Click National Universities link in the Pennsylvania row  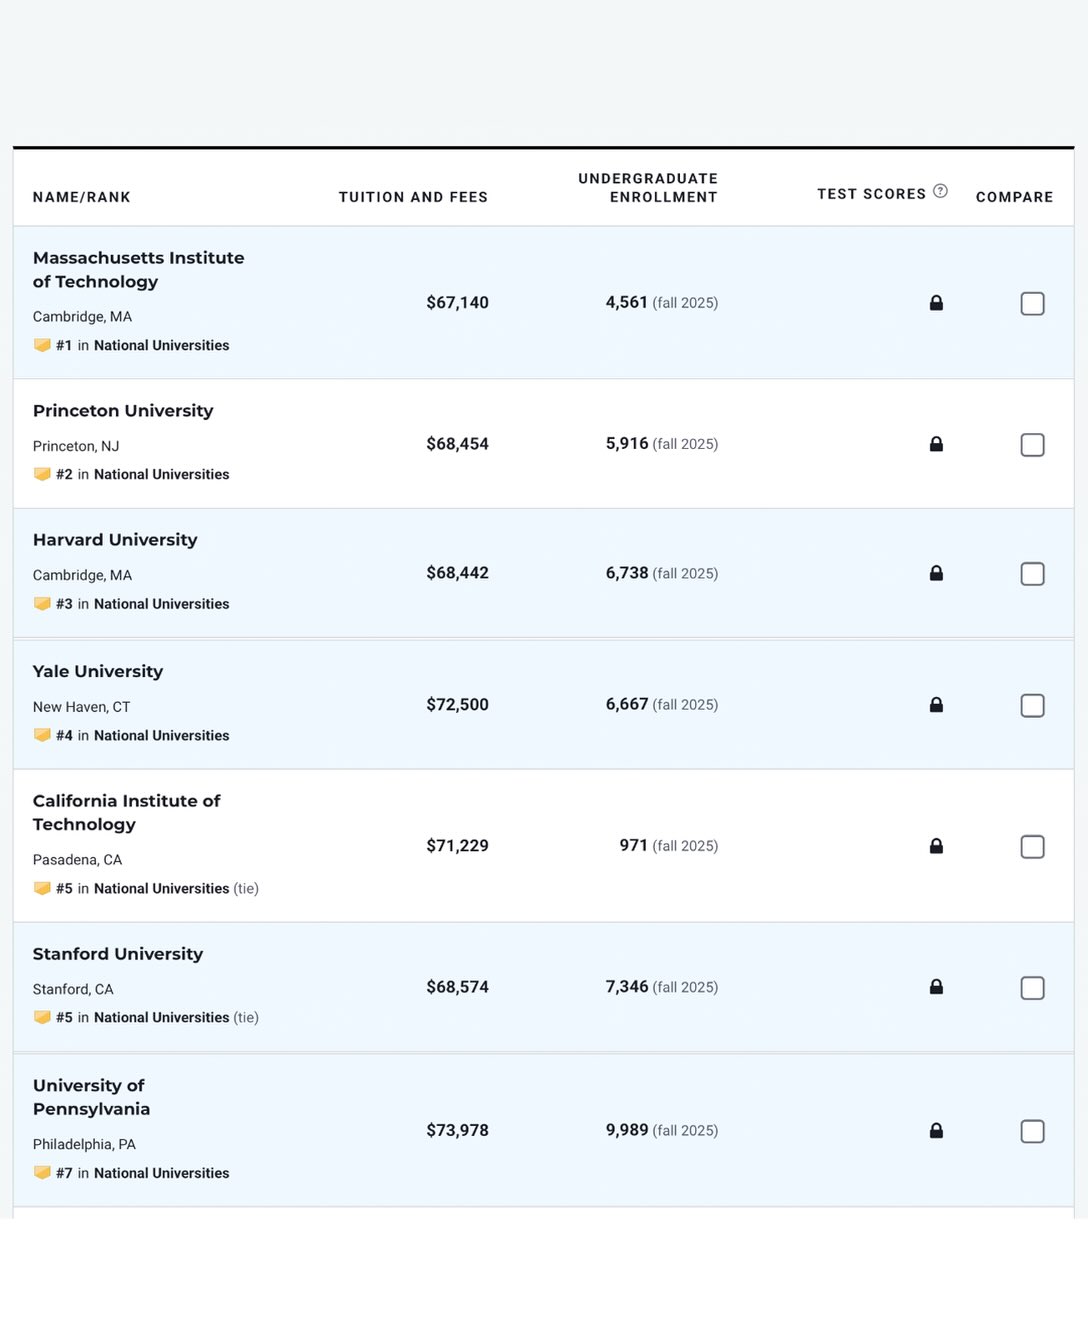(161, 1173)
